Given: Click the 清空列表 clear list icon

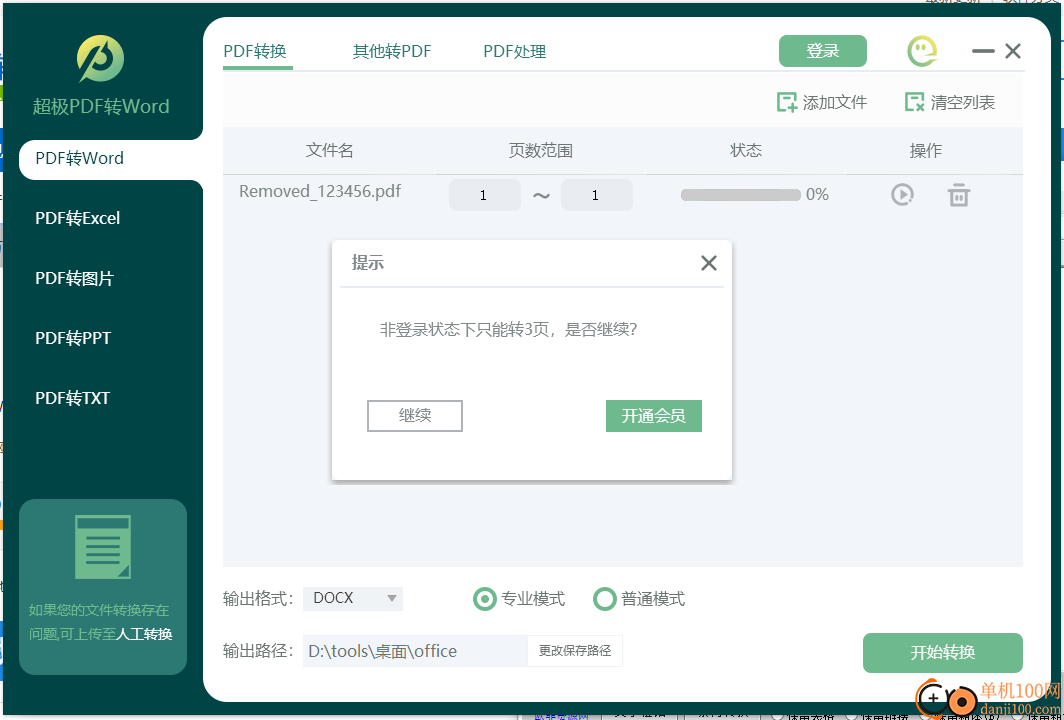Looking at the screenshot, I should (915, 102).
